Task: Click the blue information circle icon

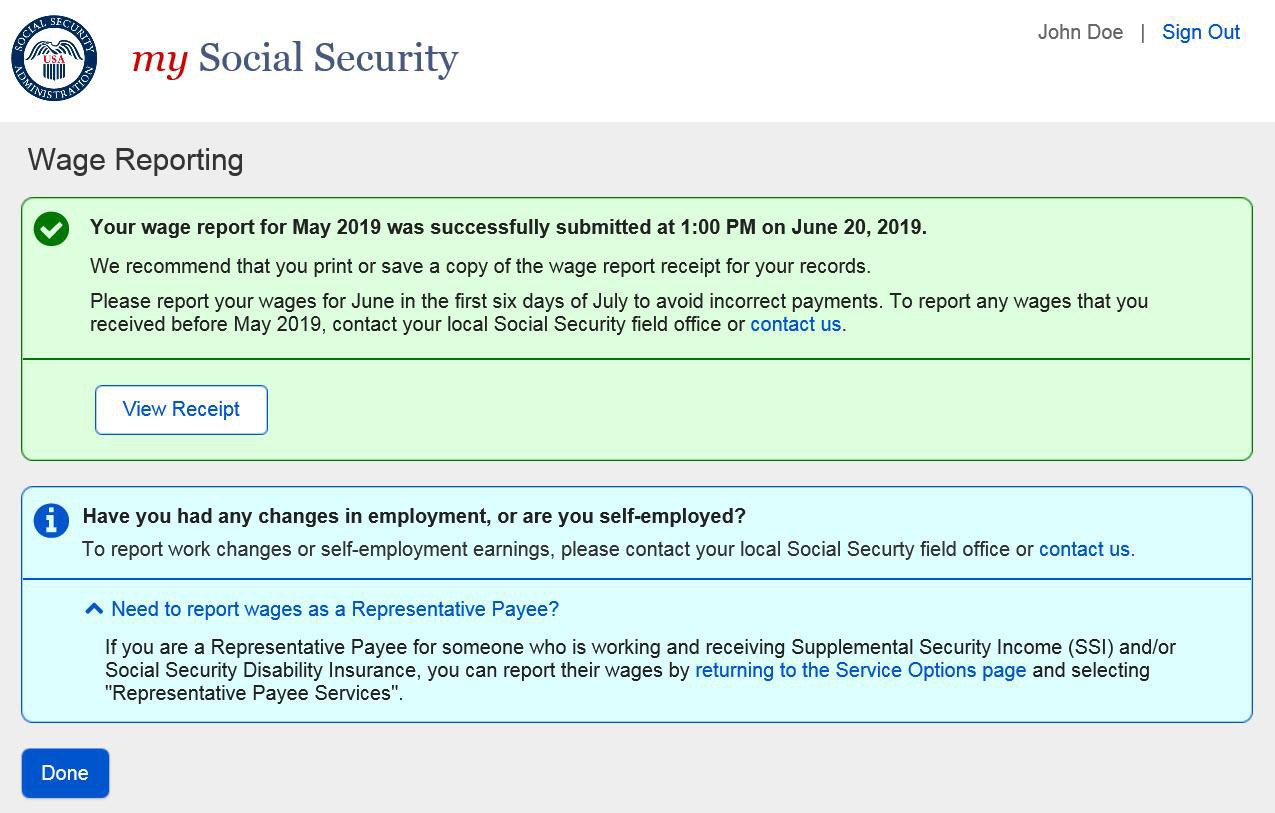Action: 51,520
